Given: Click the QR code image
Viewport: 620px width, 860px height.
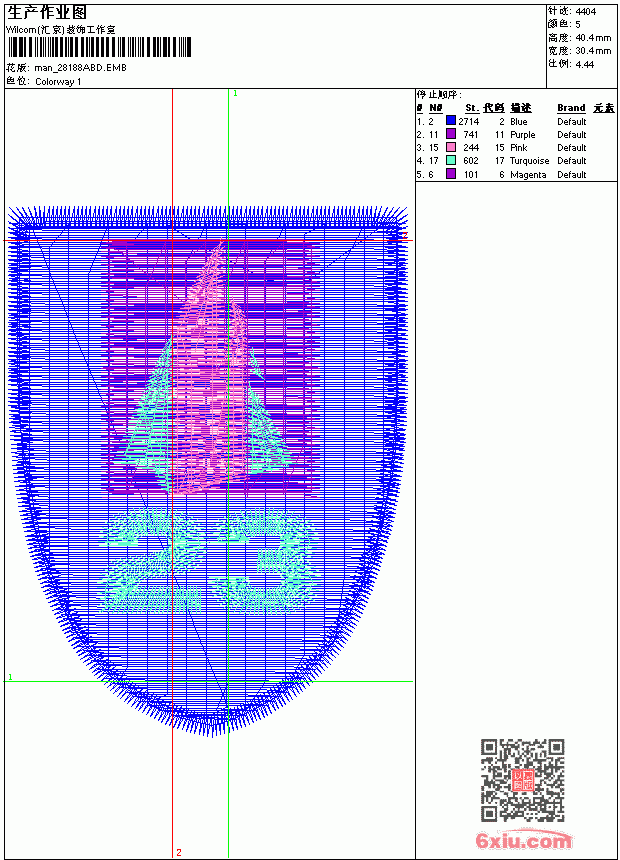Looking at the screenshot, I should [x=523, y=779].
